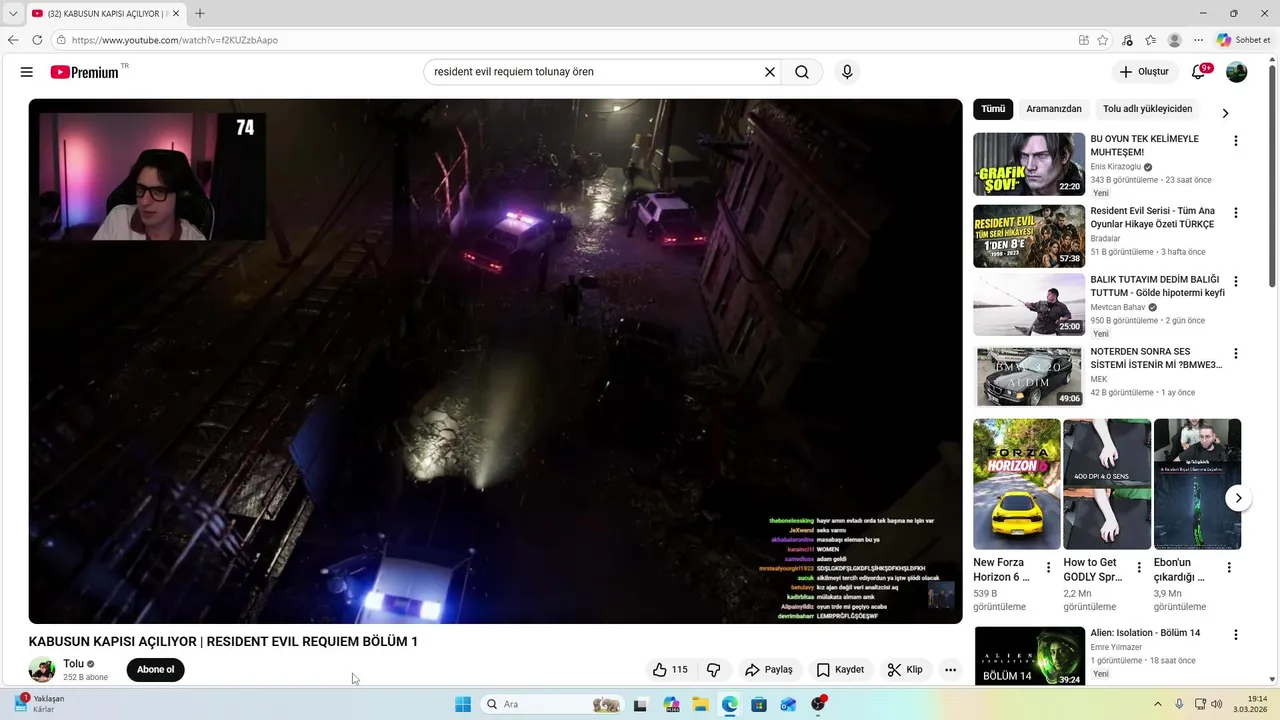Open New Forza Horizon 6 short
This screenshot has width=1280, height=720.
tap(1017, 484)
